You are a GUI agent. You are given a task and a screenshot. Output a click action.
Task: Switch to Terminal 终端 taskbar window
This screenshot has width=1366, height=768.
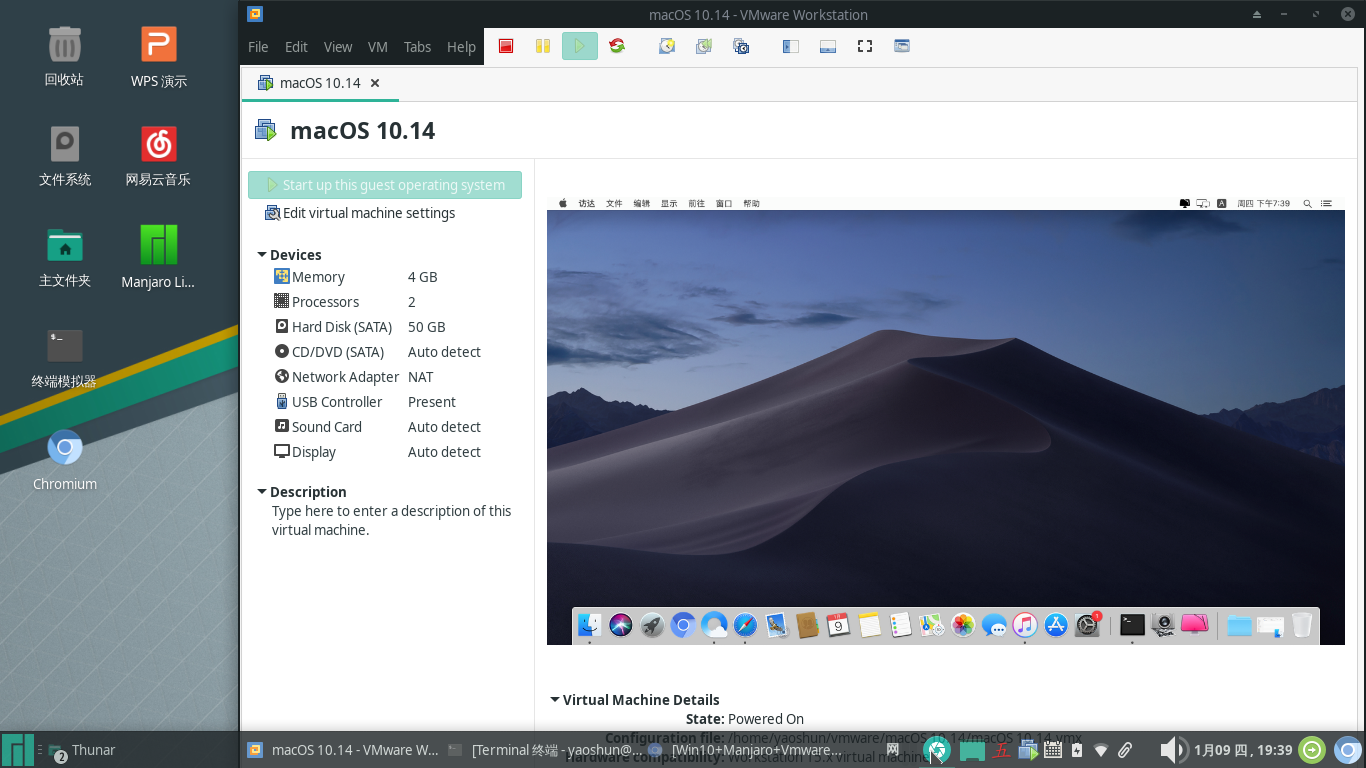click(x=545, y=750)
